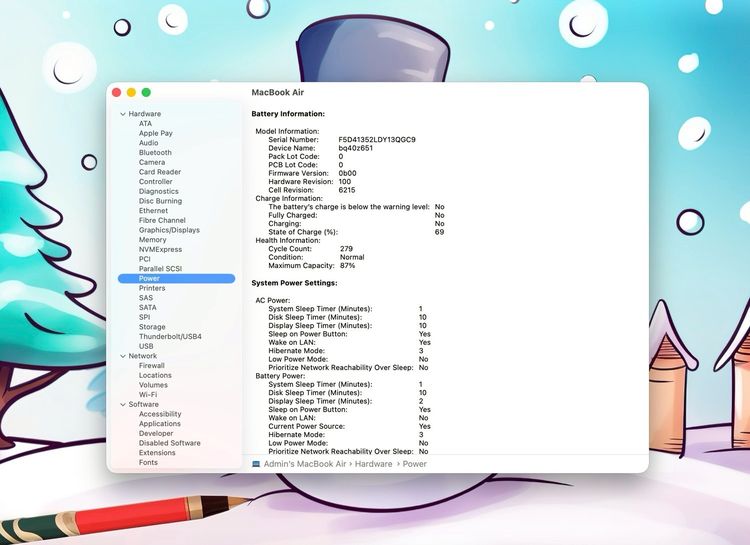Select Disc Burning entry
Viewport: 750px width, 545px height.
pyautogui.click(x=160, y=201)
